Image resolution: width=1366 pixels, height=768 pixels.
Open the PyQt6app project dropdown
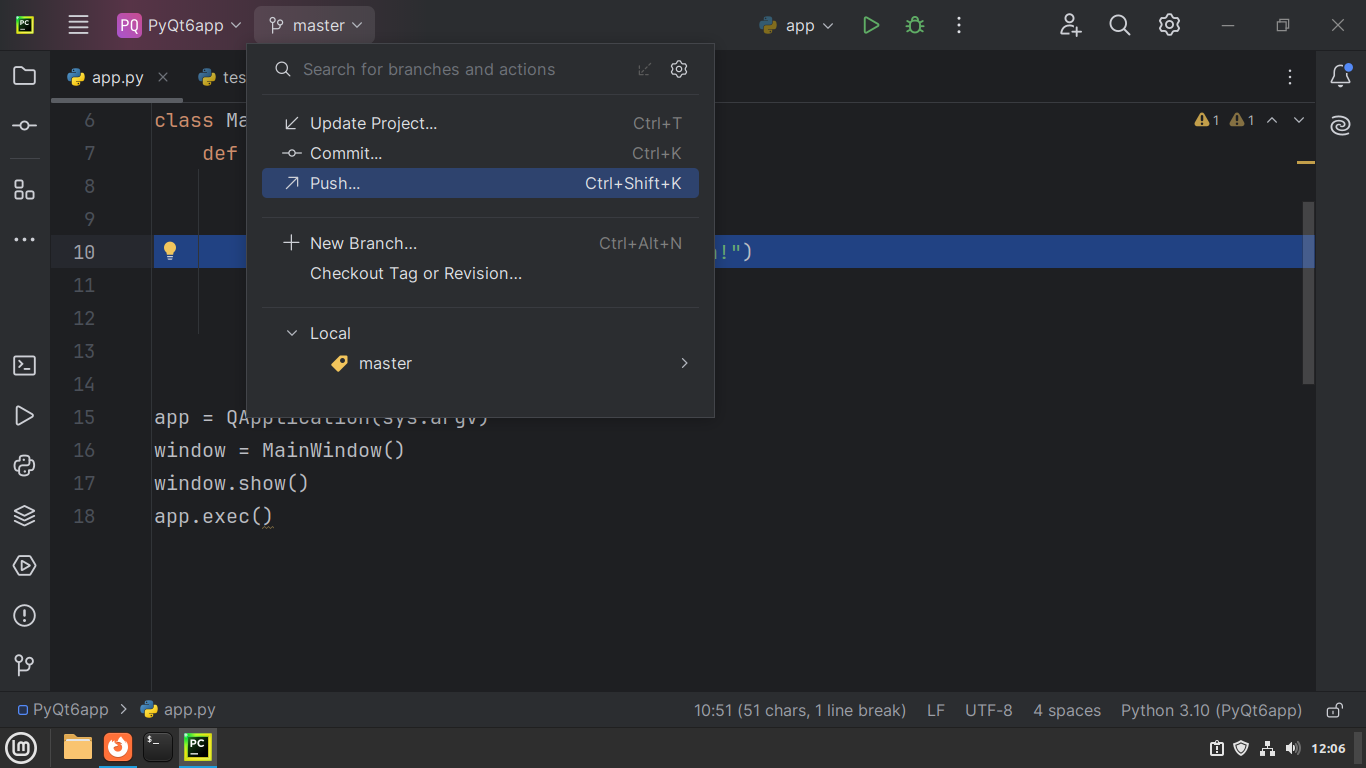(x=180, y=25)
